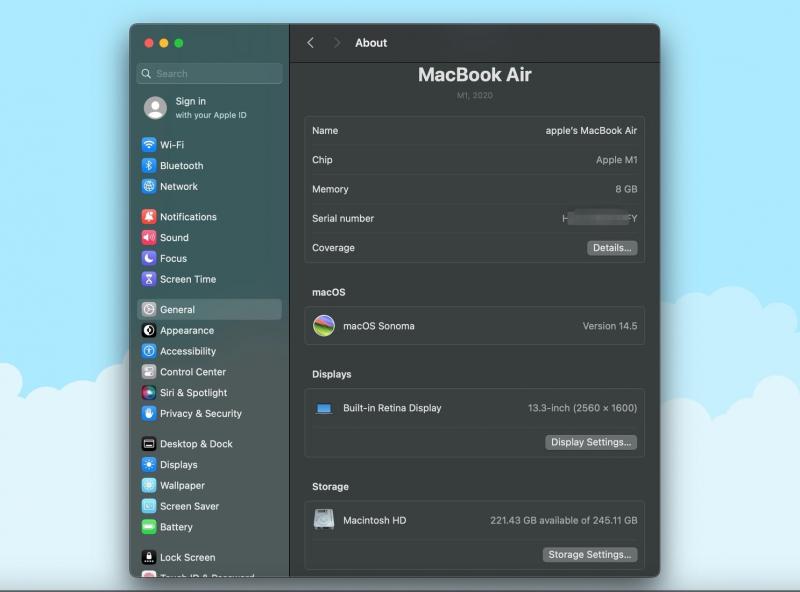Click the Privacy & Security hand icon
800x592 pixels.
[x=148, y=413]
